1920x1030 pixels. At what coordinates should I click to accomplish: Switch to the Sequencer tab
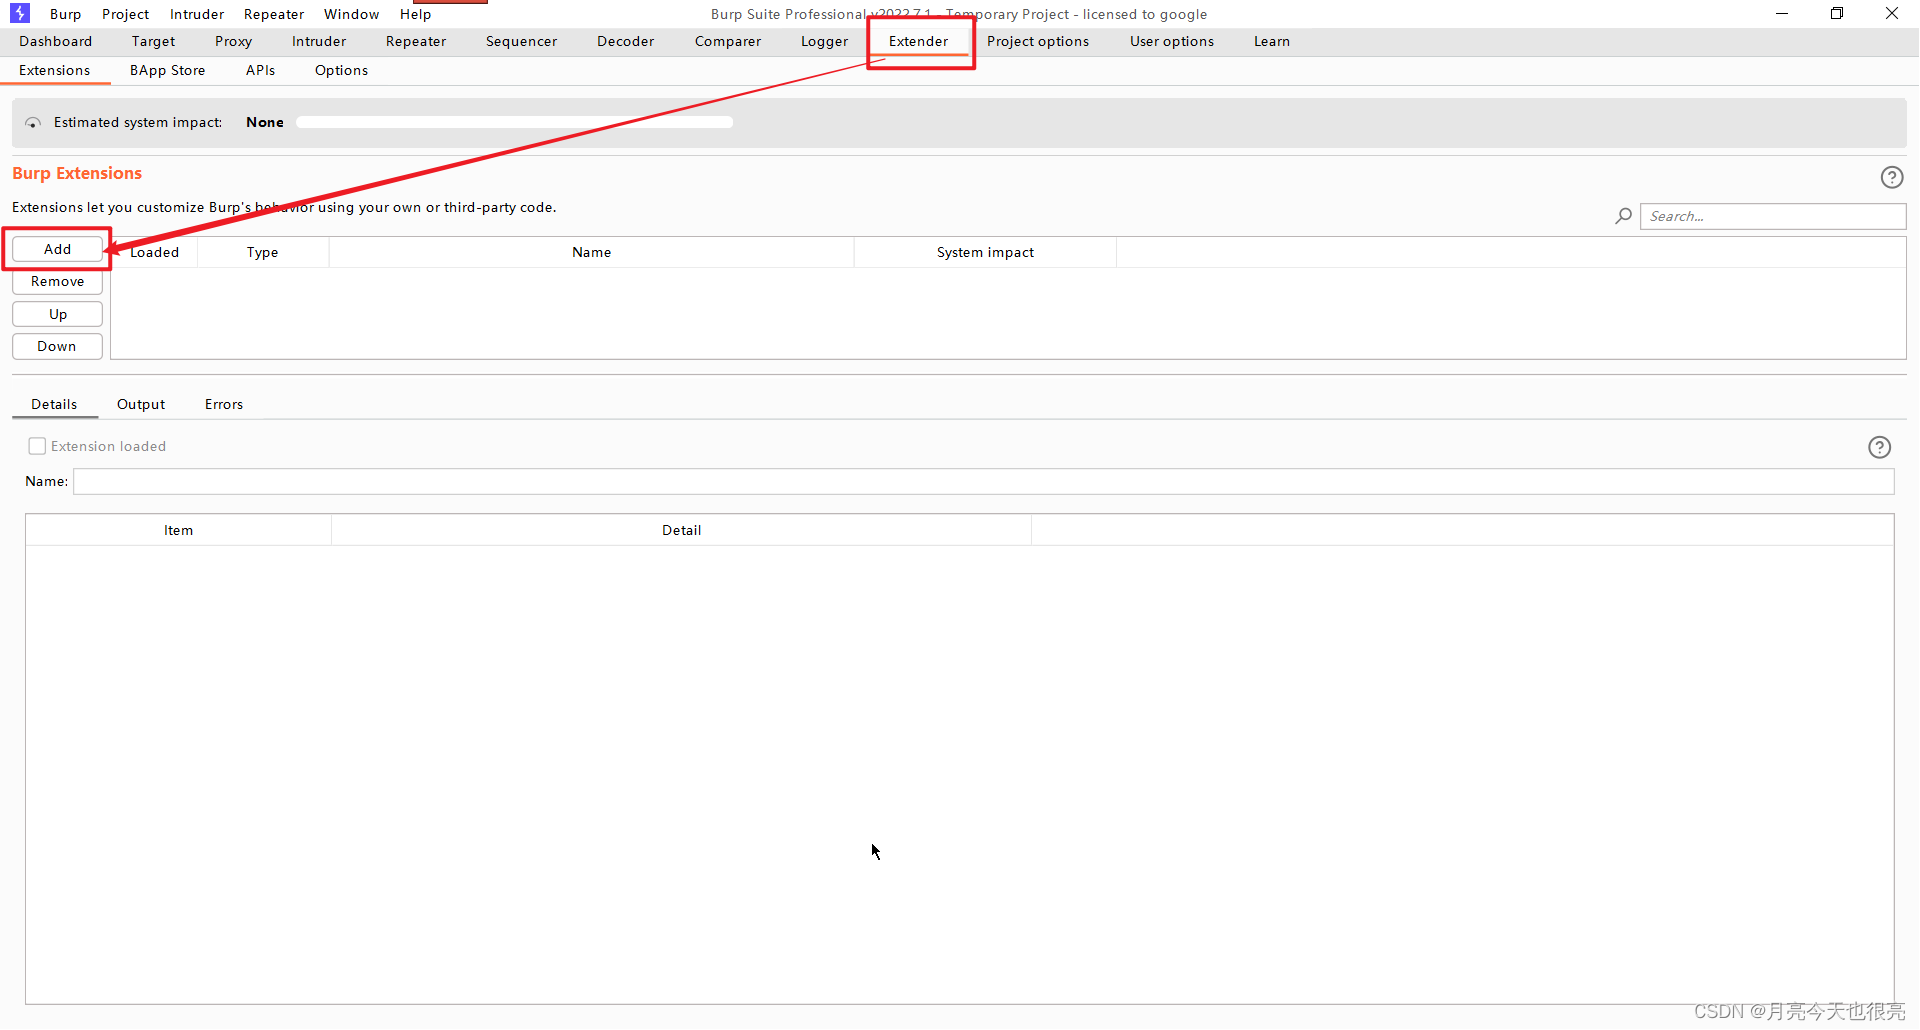521,41
